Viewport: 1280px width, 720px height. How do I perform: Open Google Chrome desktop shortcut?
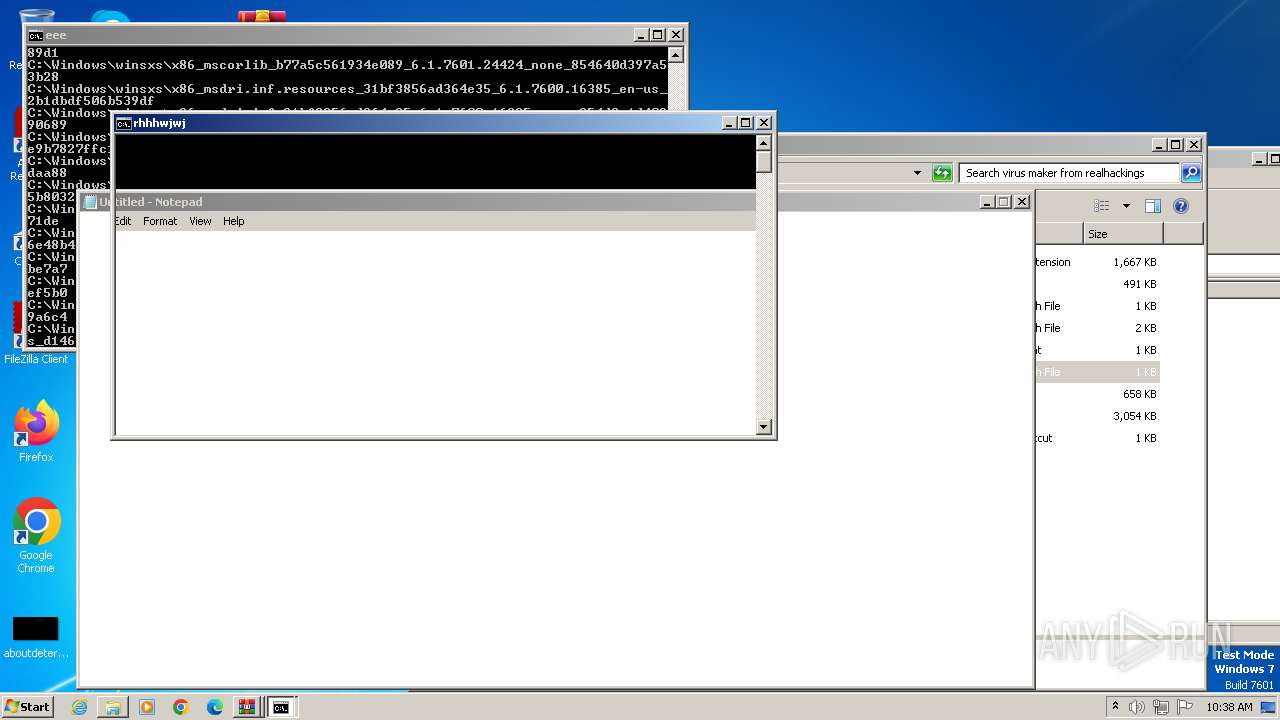click(x=36, y=535)
